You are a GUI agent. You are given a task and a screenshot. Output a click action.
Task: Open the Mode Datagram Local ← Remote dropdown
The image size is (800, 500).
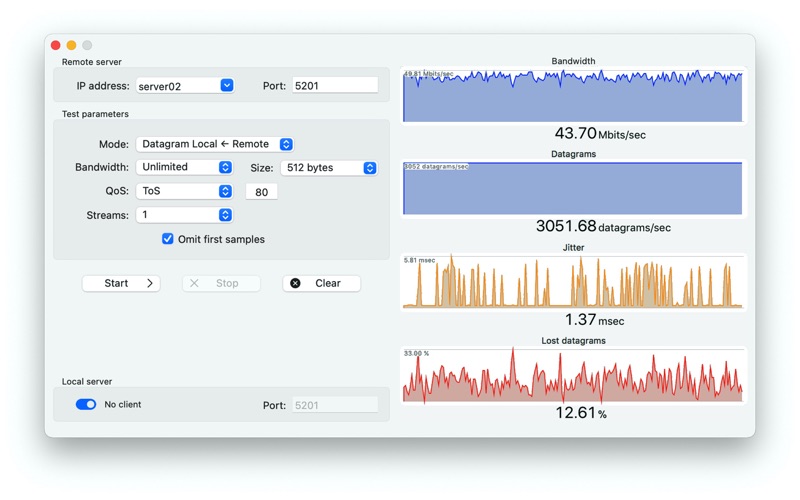pos(215,144)
